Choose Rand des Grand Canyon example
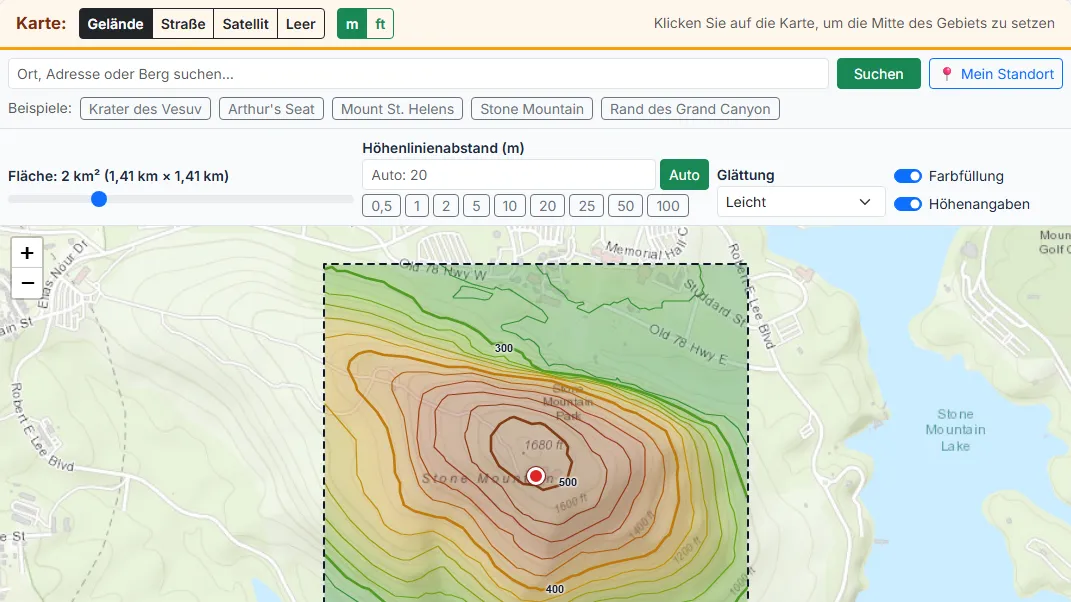 coord(690,109)
